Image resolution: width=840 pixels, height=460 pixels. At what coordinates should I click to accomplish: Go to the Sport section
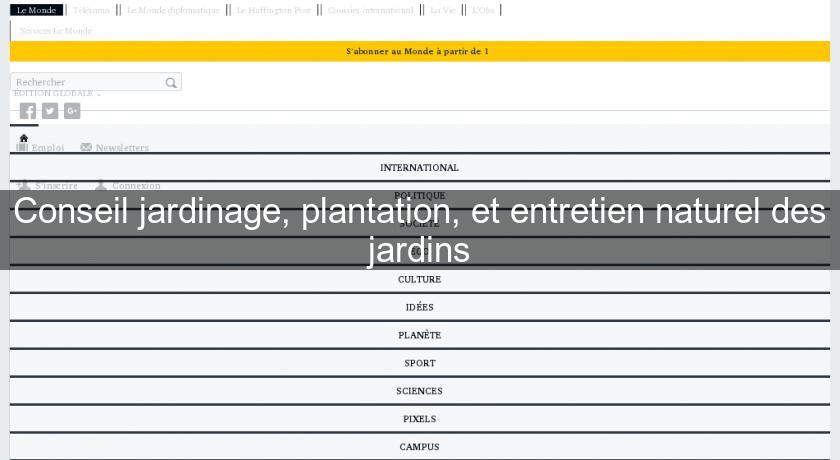pos(419,364)
